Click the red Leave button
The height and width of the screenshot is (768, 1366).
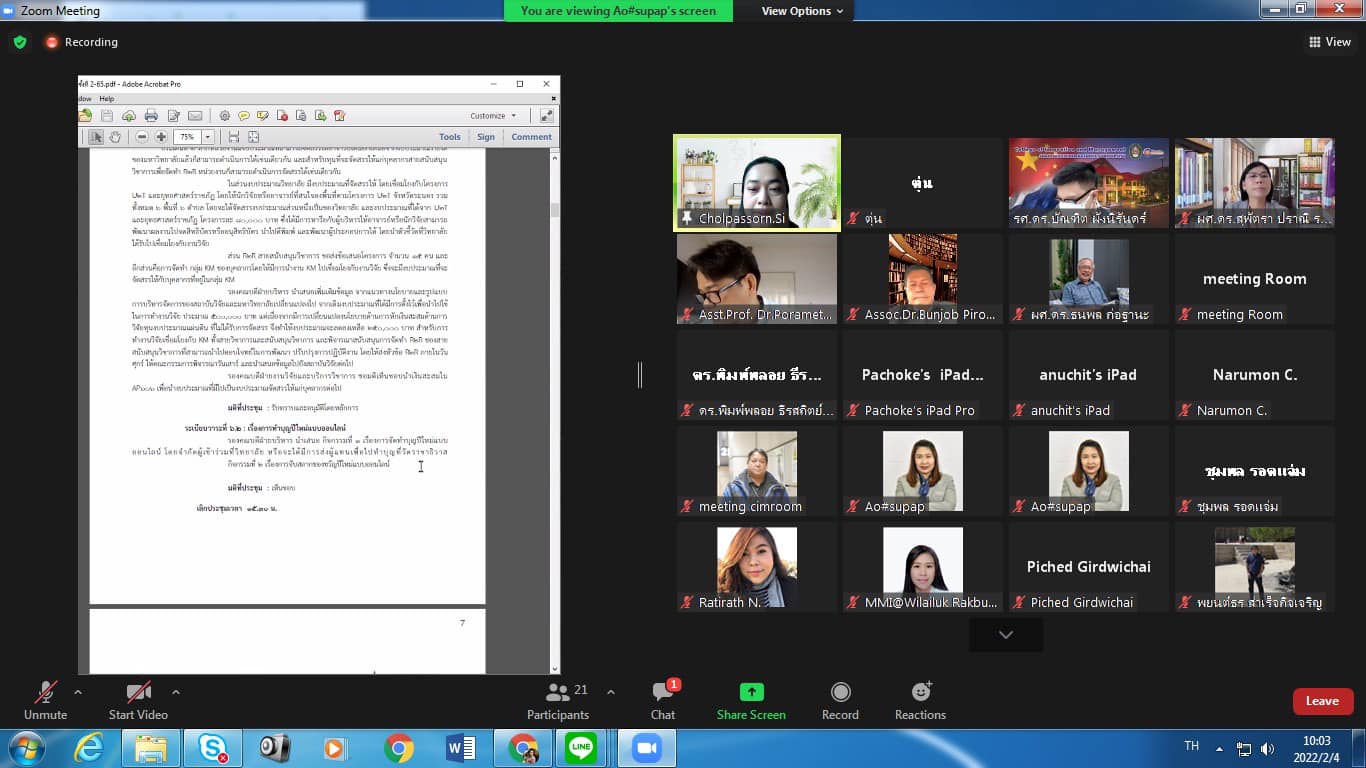coord(1322,701)
